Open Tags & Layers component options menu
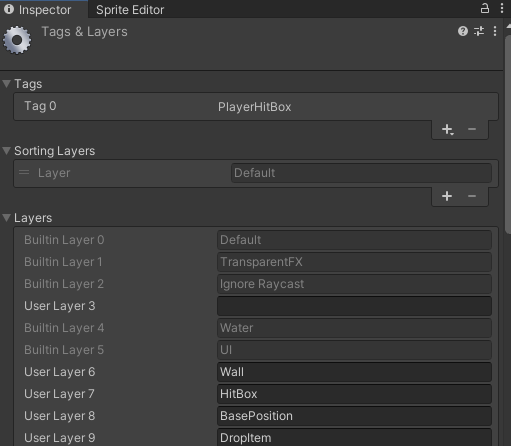This screenshot has width=511, height=446. click(x=495, y=31)
